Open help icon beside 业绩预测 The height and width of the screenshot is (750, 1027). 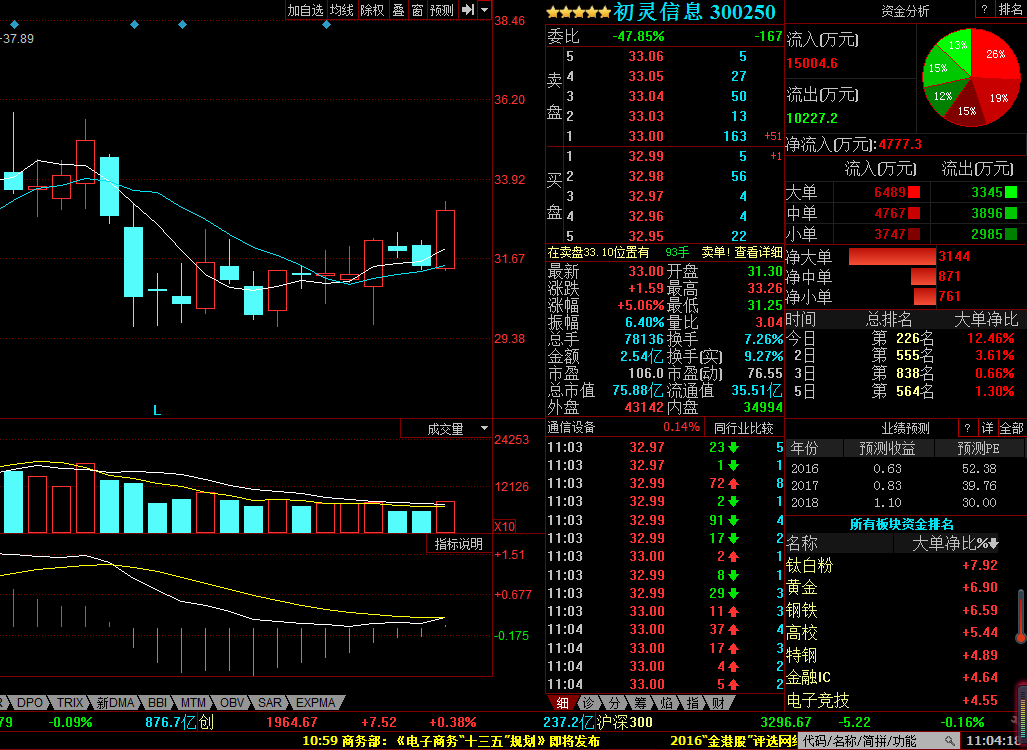click(967, 428)
